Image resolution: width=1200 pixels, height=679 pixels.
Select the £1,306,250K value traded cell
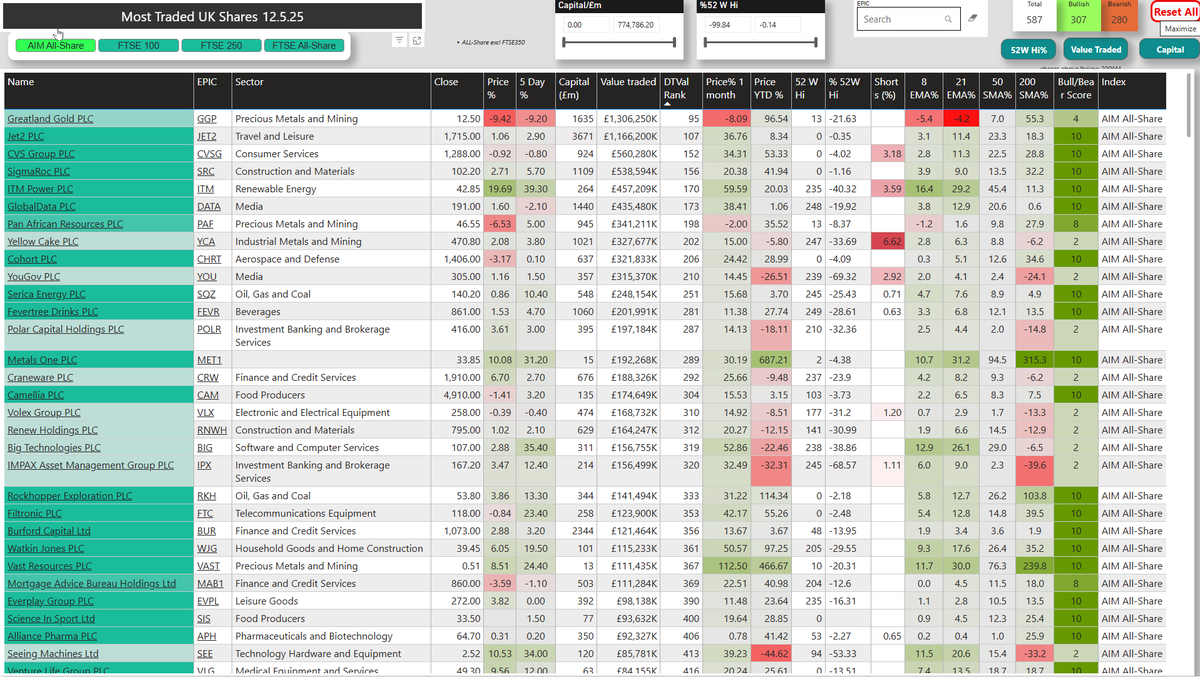tap(627, 119)
